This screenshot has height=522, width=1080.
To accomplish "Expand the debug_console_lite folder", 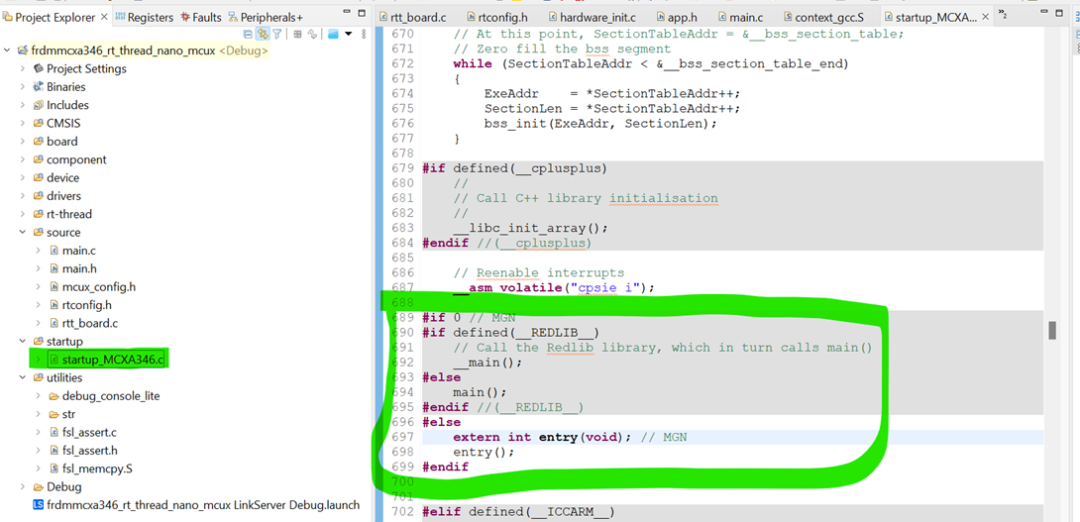I will click(x=39, y=396).
